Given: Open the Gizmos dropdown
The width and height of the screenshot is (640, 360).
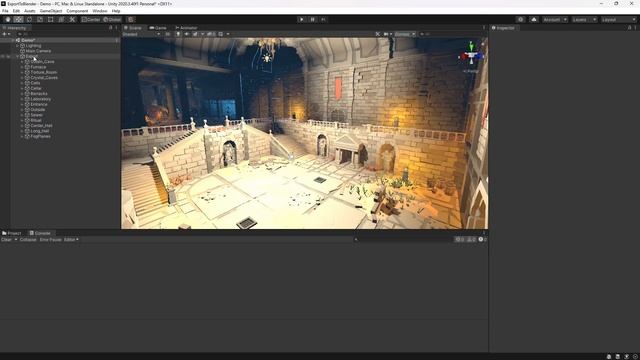Looking at the screenshot, I should [405, 34].
